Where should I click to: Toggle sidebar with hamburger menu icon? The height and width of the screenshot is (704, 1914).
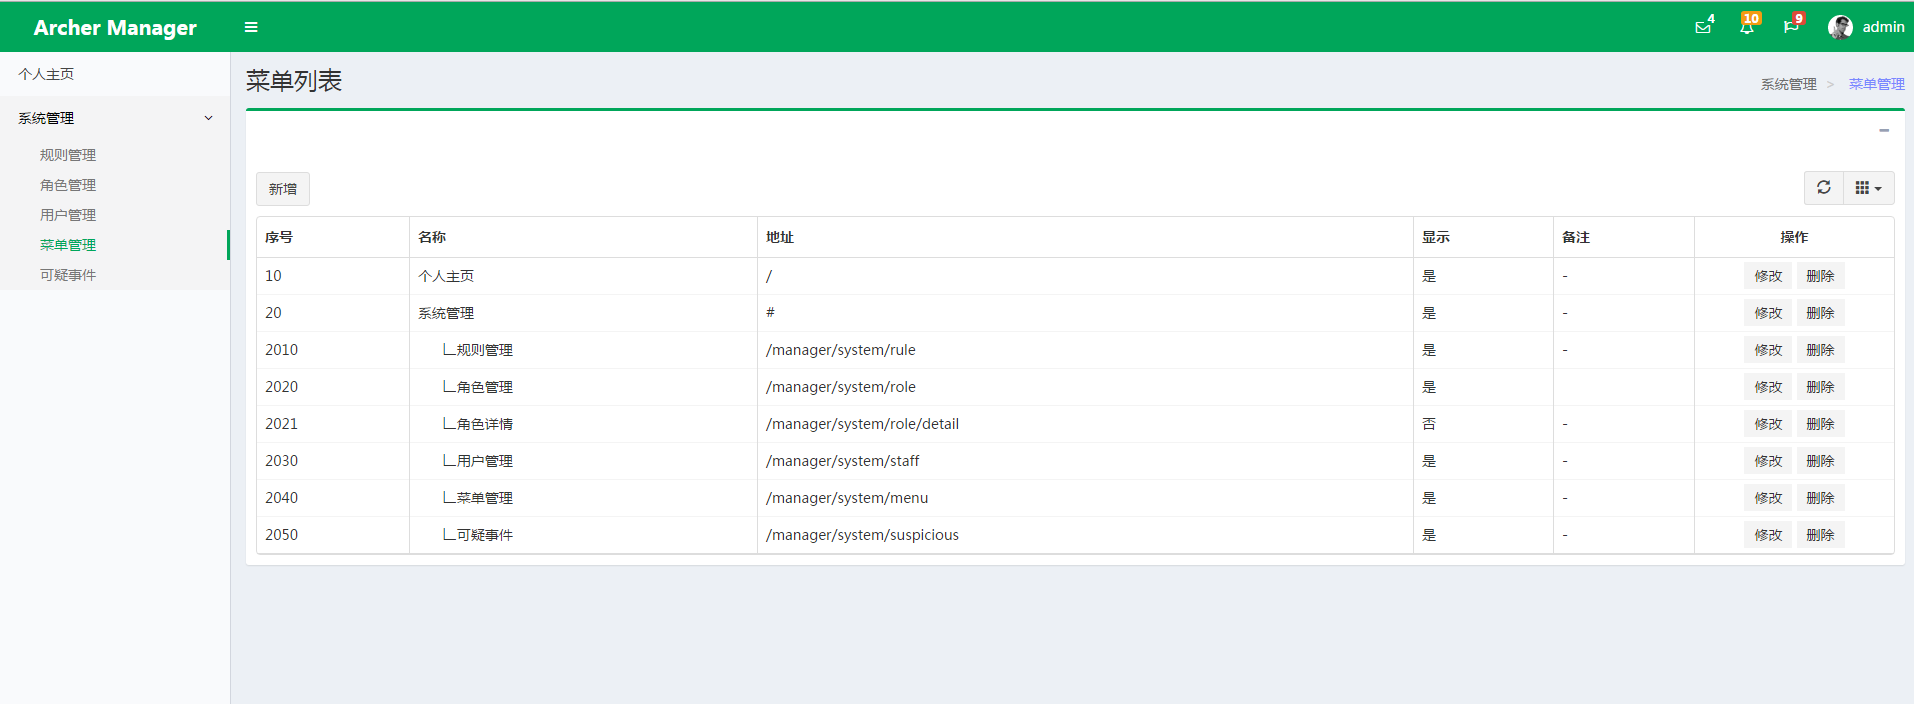point(251,27)
